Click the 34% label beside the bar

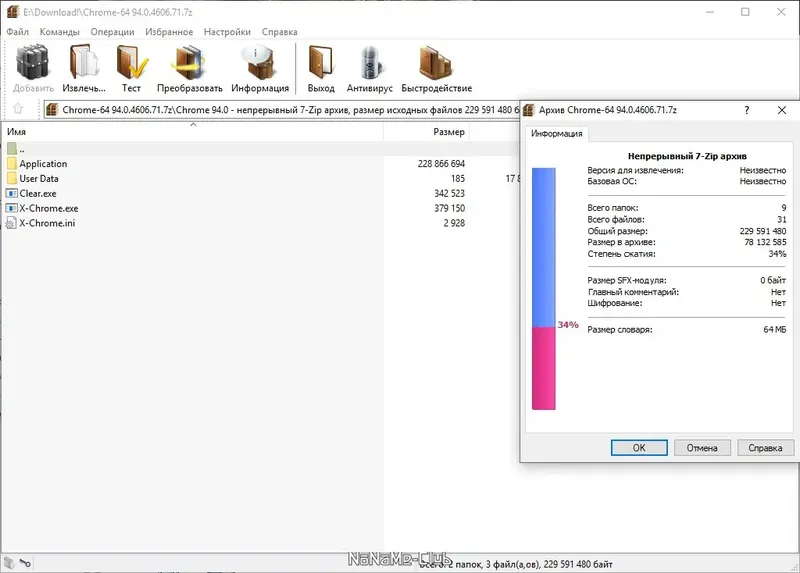tap(568, 325)
